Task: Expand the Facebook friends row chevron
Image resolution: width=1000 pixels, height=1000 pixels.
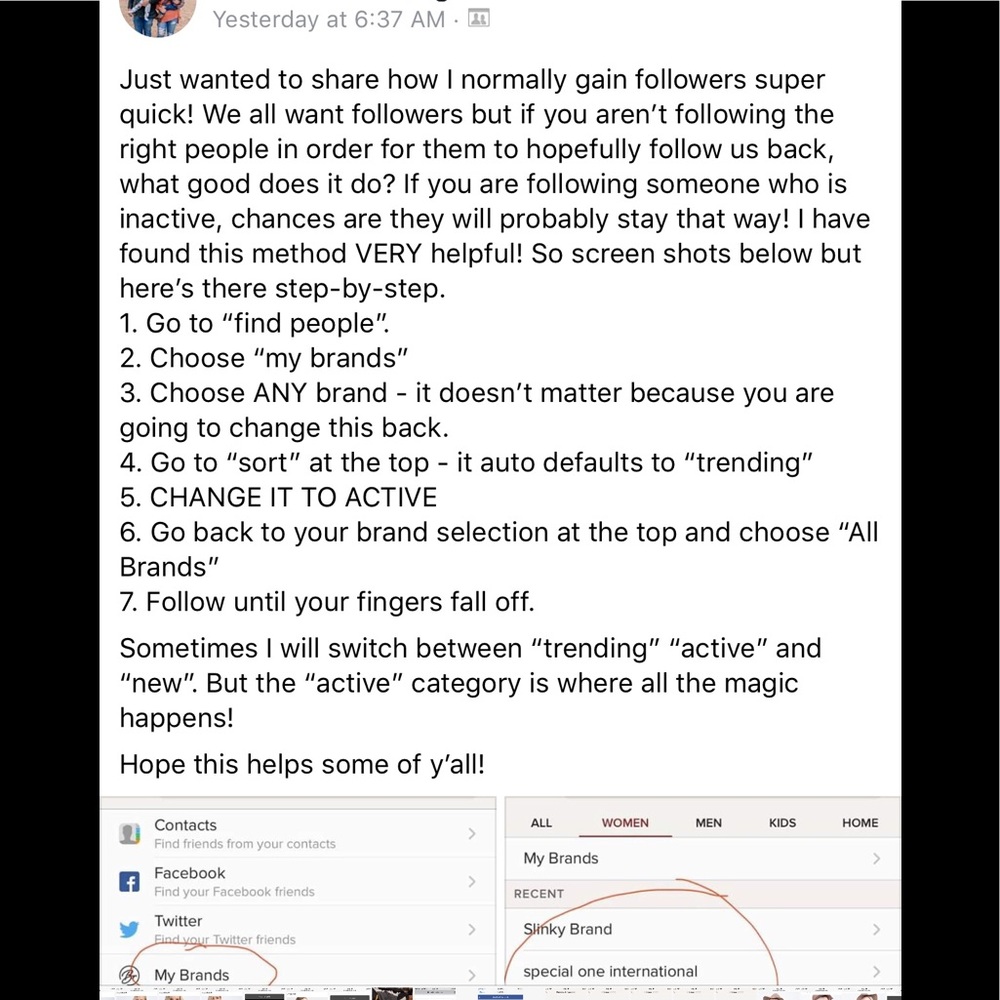Action: 472,882
